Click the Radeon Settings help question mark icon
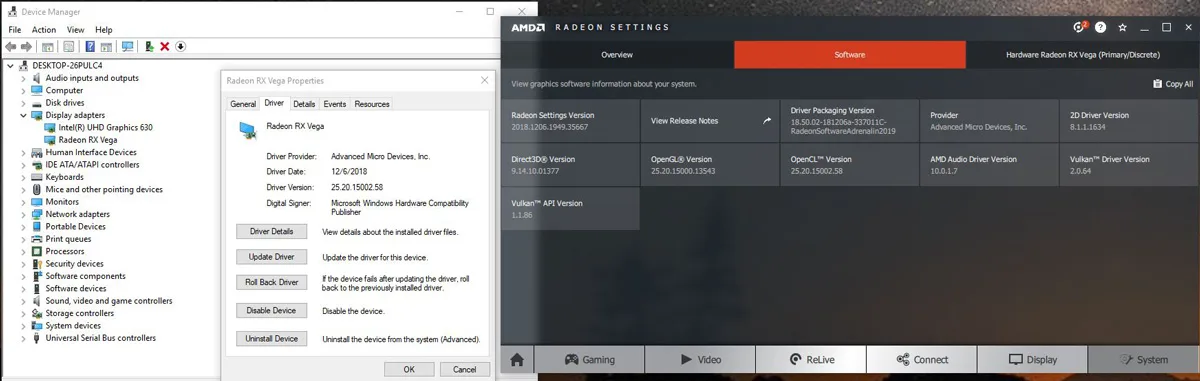Viewport: 1200px width, 381px height. tap(1101, 27)
